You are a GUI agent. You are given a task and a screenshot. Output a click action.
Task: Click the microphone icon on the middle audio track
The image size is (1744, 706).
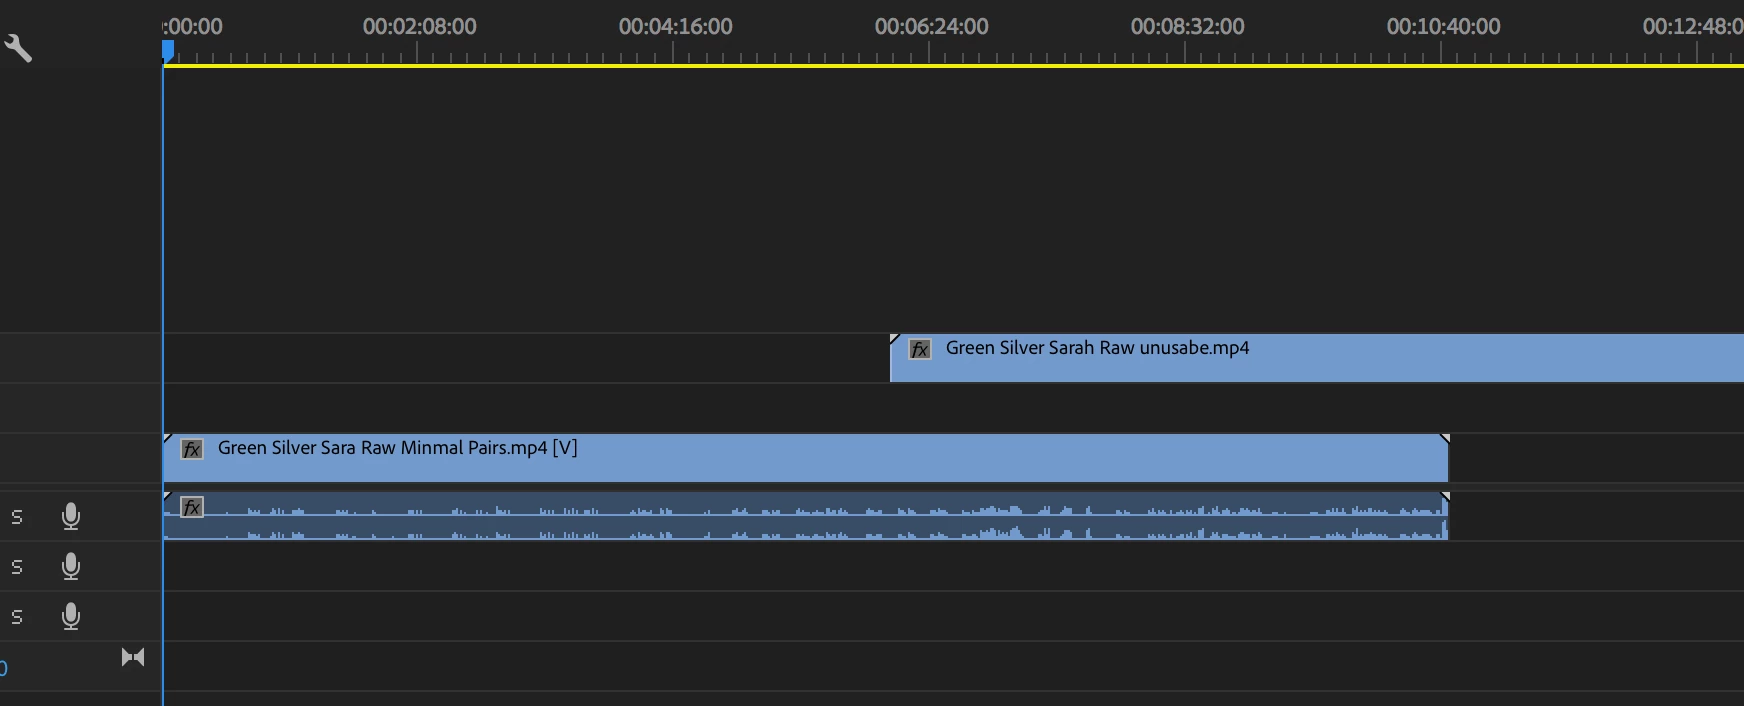click(x=71, y=566)
